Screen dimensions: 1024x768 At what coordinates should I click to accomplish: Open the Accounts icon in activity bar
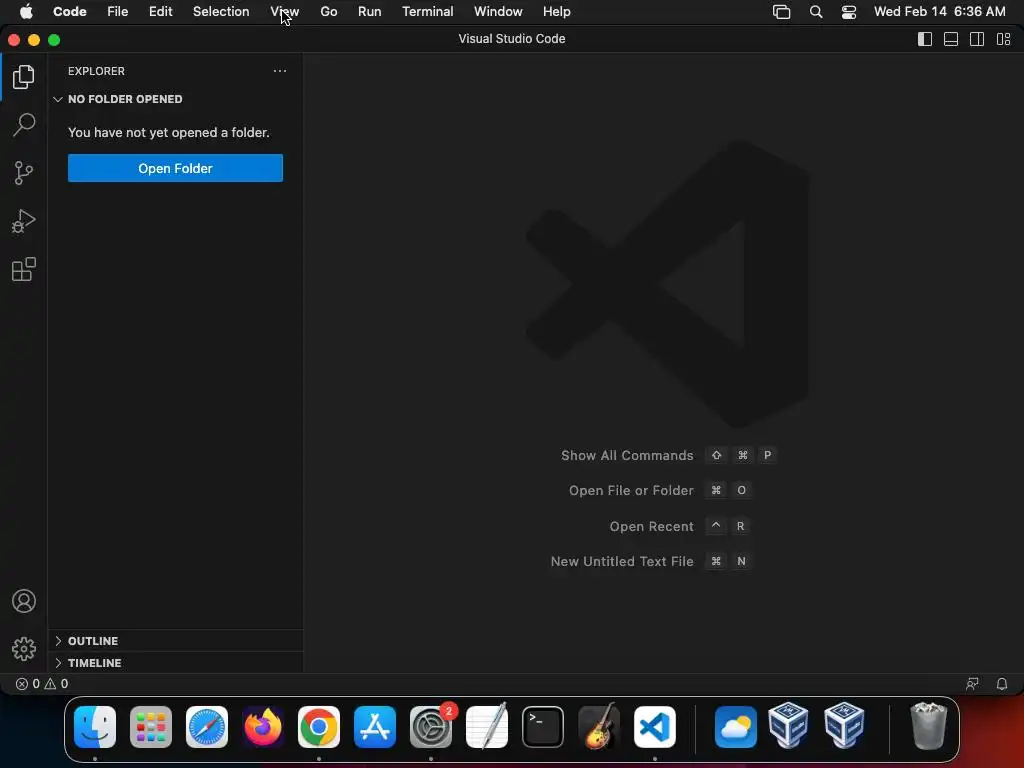click(24, 601)
